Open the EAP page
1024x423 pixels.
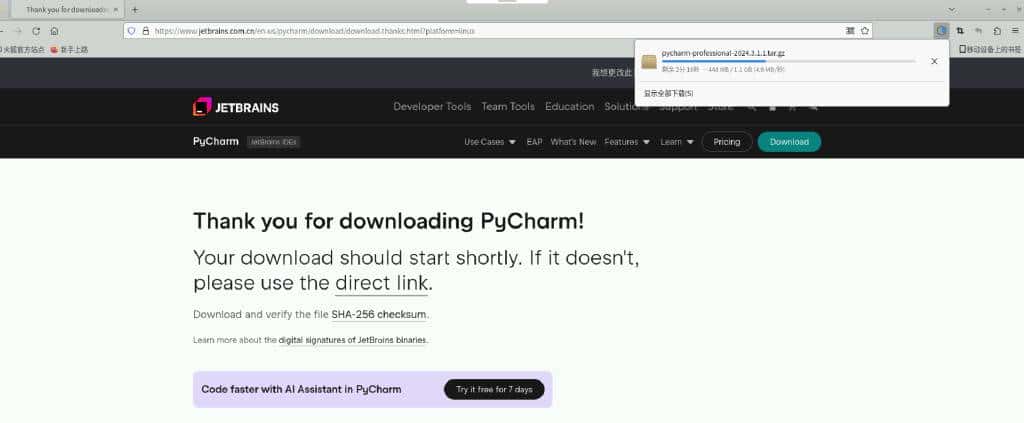tap(534, 142)
